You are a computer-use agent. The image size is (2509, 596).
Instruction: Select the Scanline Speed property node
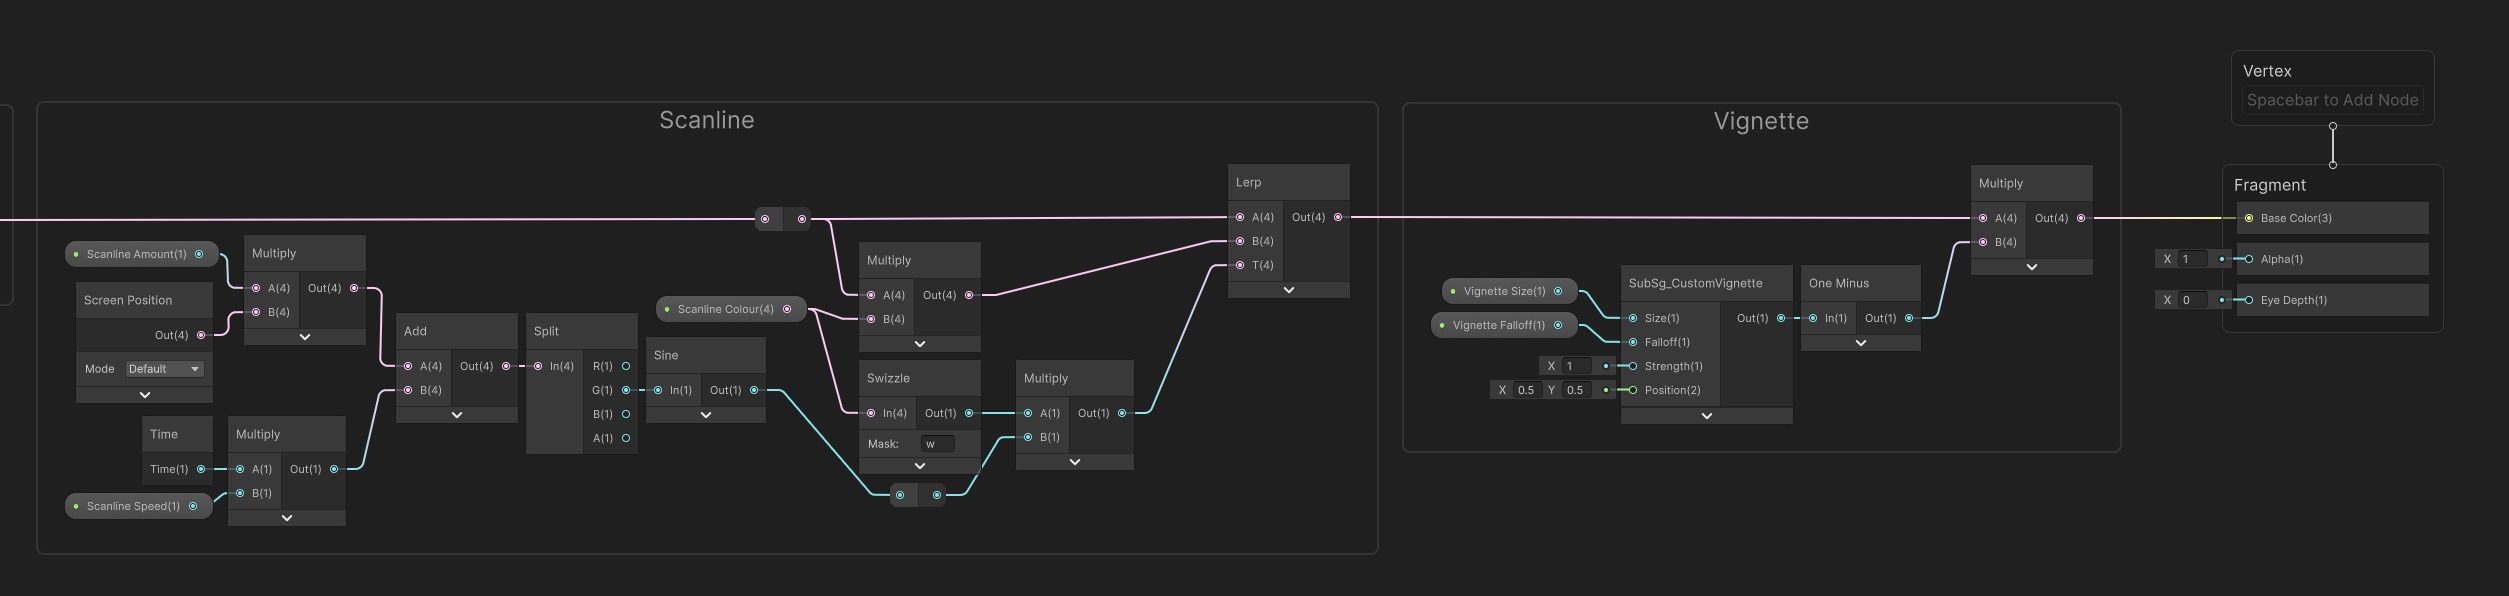click(138, 506)
